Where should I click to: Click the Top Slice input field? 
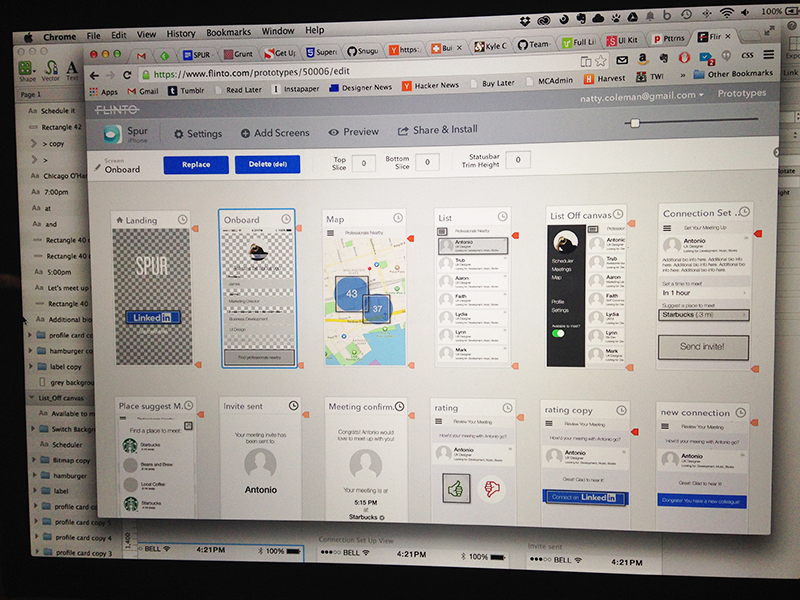pos(364,163)
